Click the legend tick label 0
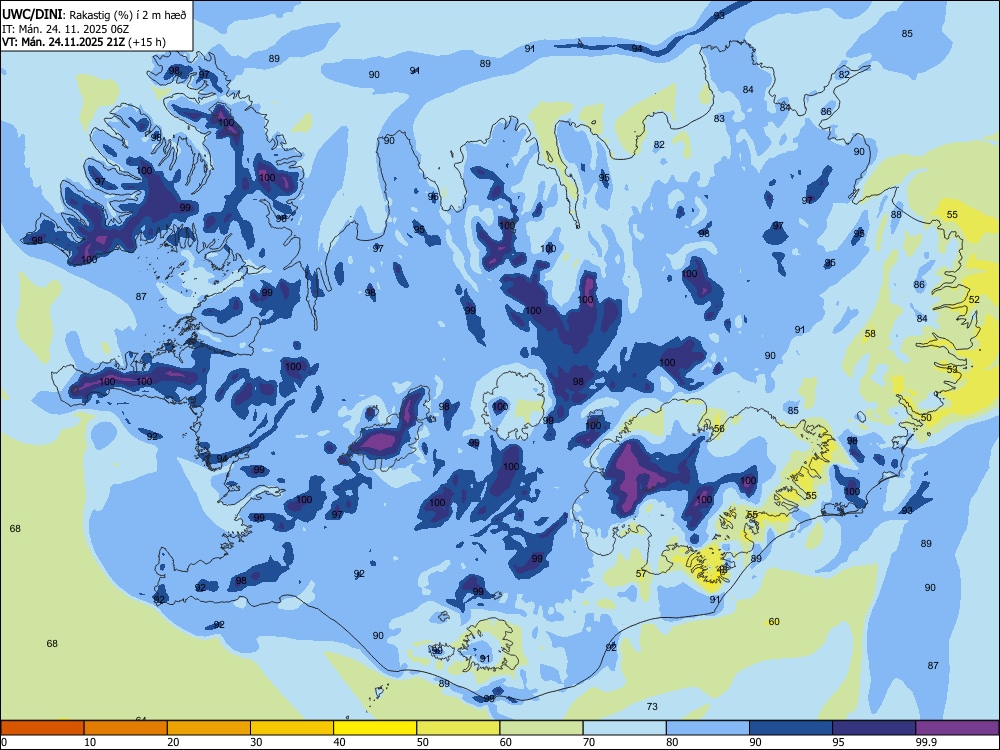 [4, 742]
